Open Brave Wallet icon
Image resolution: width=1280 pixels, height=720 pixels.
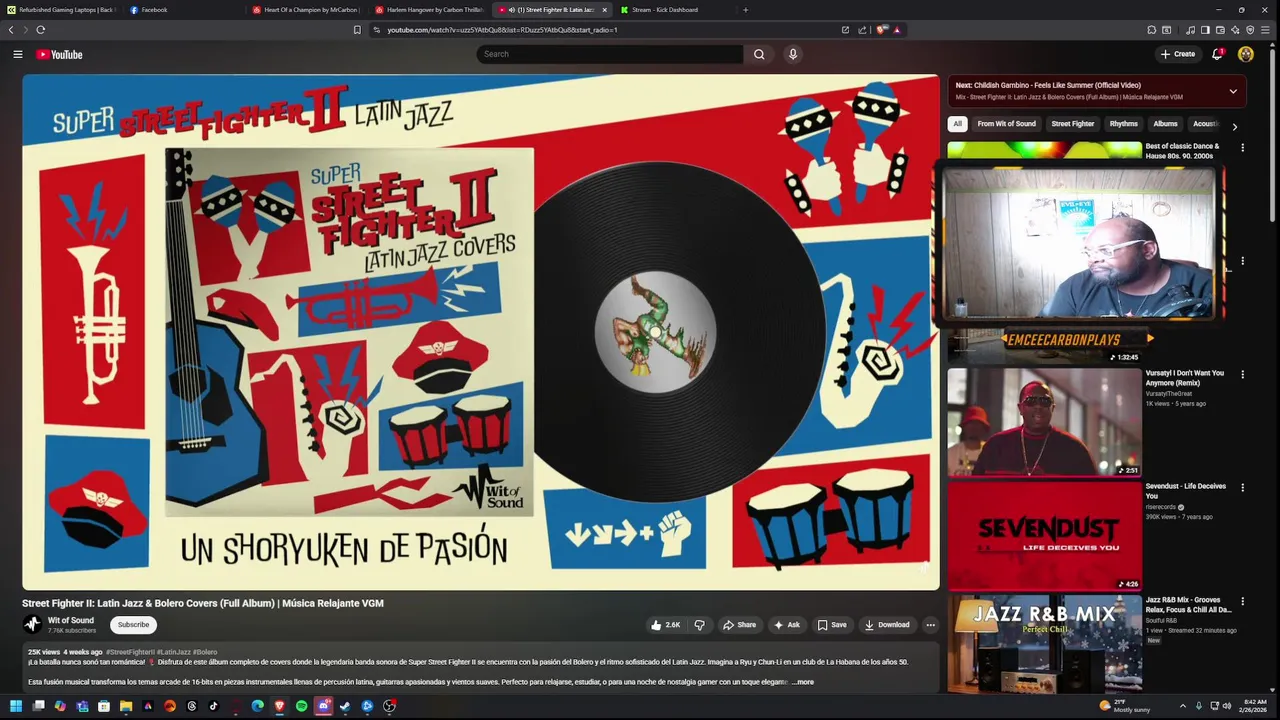1220,30
